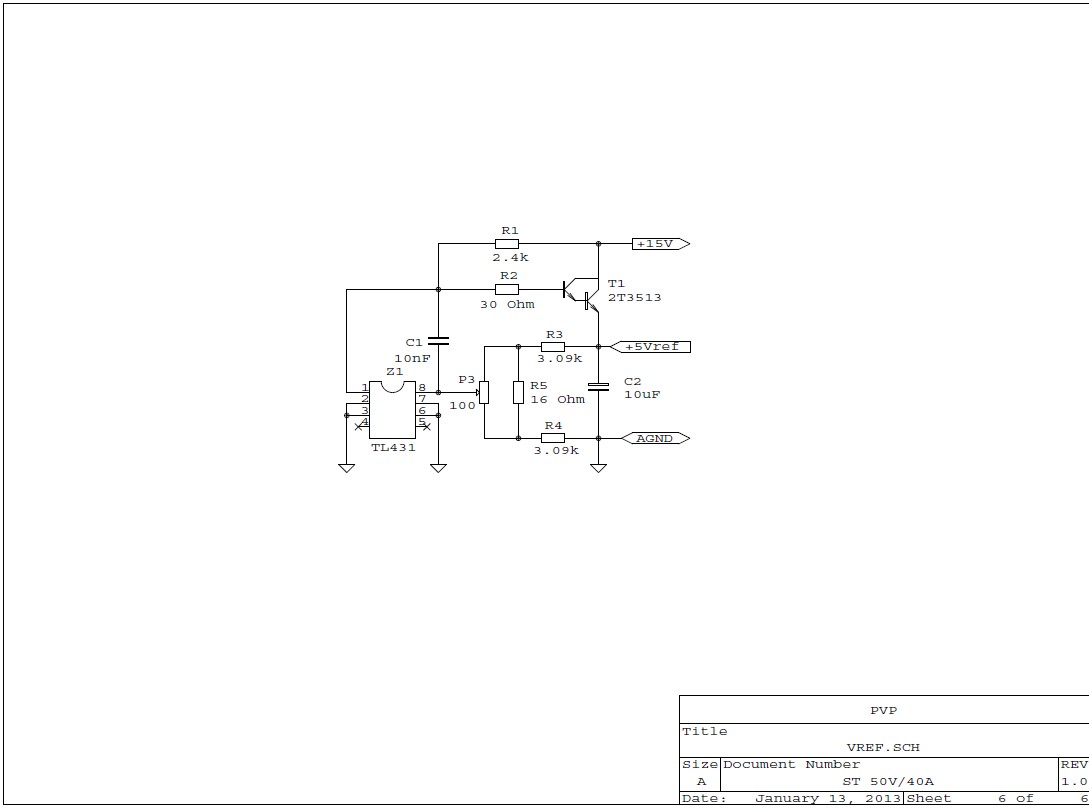Click the R1 resistor symbol

507,243
